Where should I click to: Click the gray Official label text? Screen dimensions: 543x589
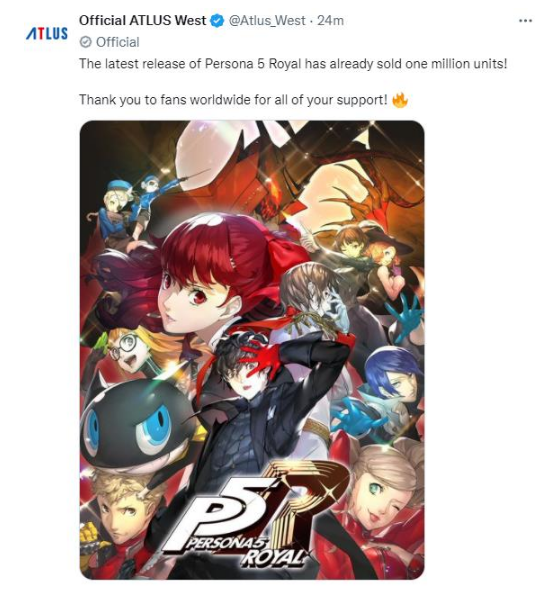coord(118,42)
